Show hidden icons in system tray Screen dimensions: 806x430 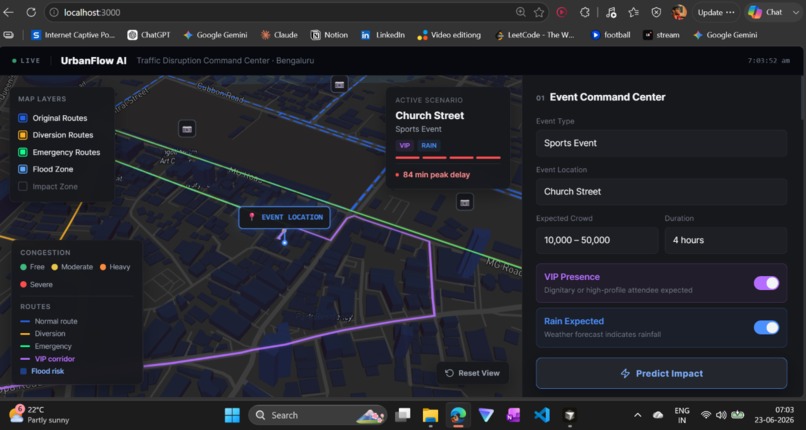pos(637,415)
